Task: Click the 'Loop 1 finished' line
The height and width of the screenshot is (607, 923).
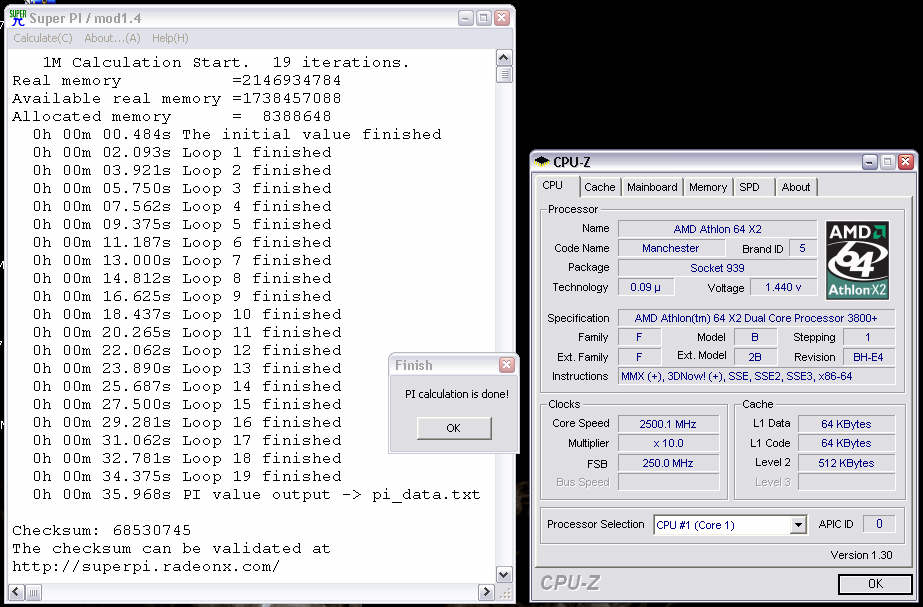Action: [182, 152]
